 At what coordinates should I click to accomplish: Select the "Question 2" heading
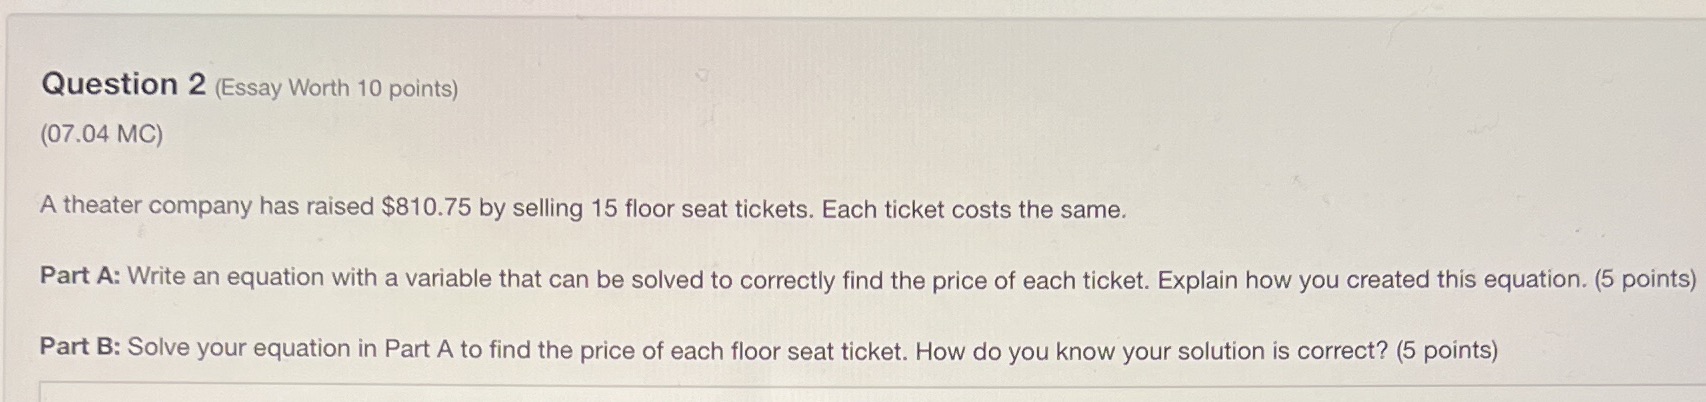tap(123, 85)
